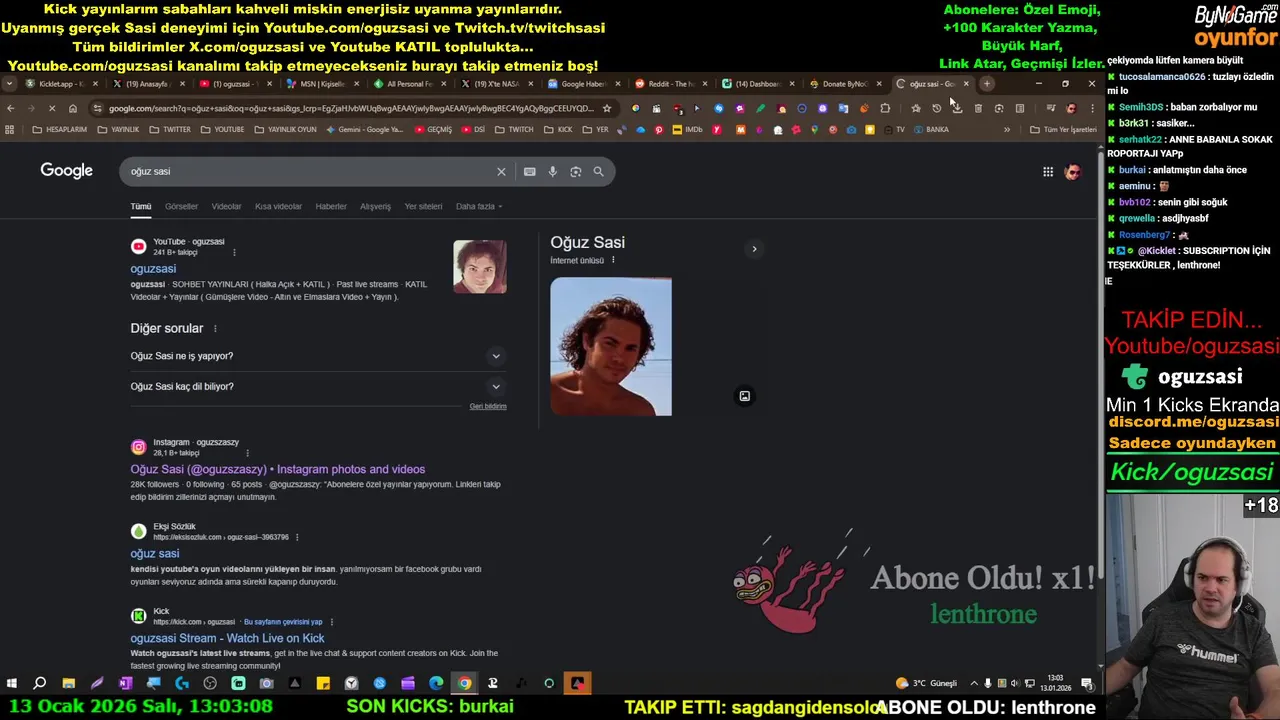
Task: Open the Ekşi Sözlük oğuz sasi link
Action: tap(155, 554)
